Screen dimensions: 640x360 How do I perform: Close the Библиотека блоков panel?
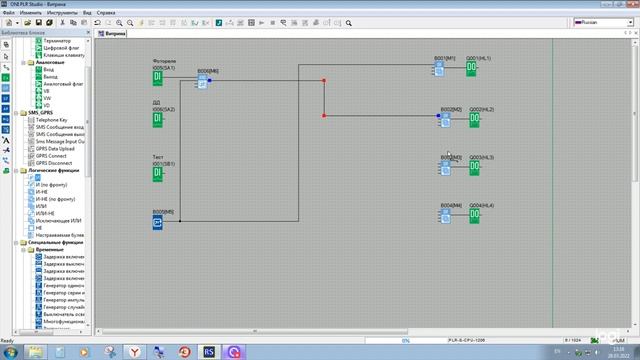tap(88, 32)
